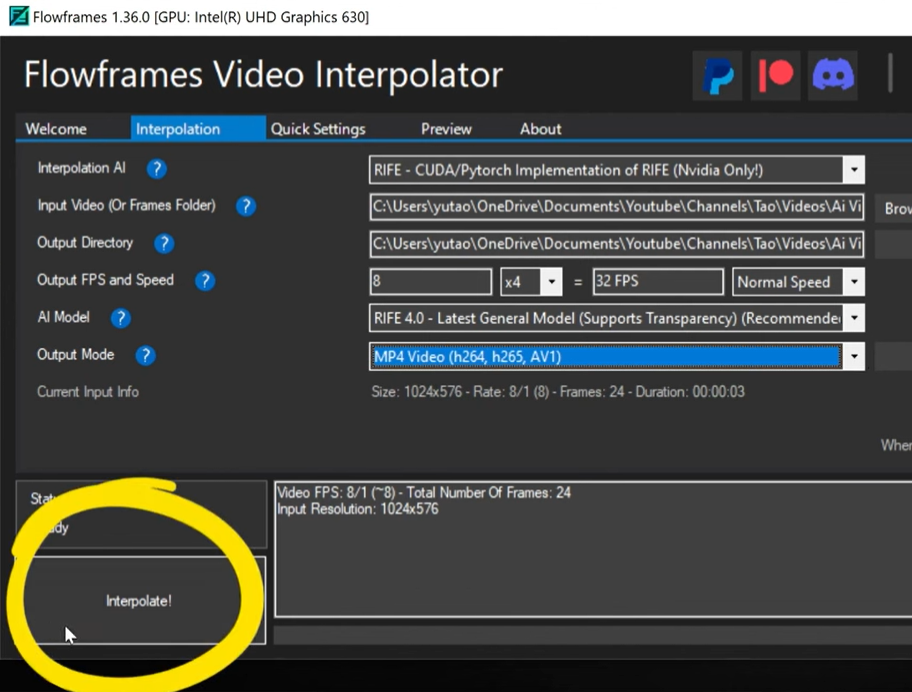912x692 pixels.
Task: Open the About tab
Action: [x=540, y=129]
